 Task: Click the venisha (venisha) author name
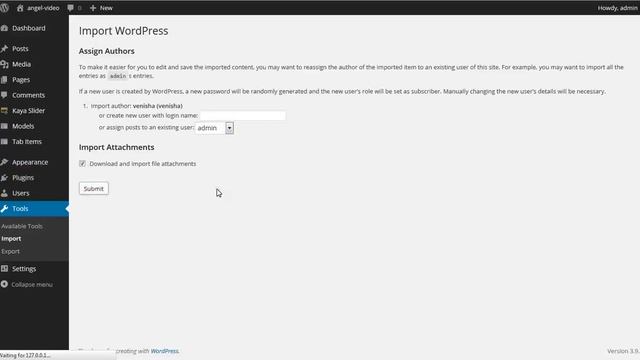click(x=158, y=106)
